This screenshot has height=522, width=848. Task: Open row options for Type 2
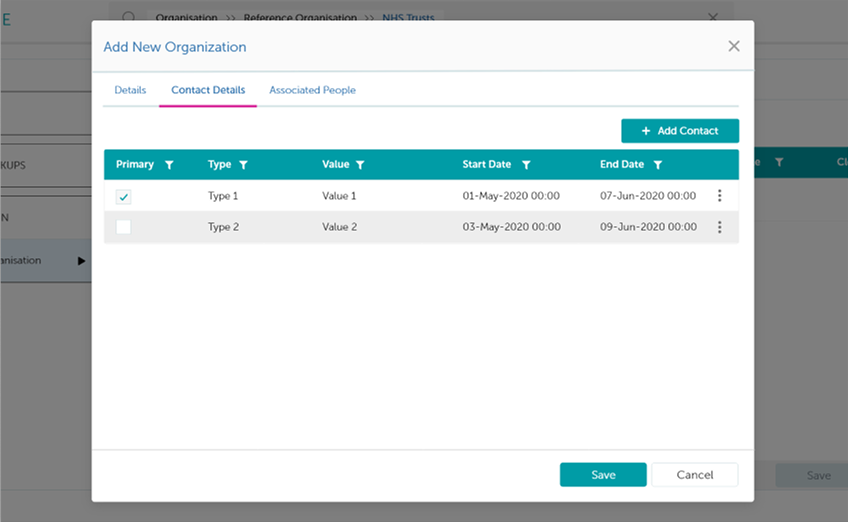pyautogui.click(x=719, y=227)
